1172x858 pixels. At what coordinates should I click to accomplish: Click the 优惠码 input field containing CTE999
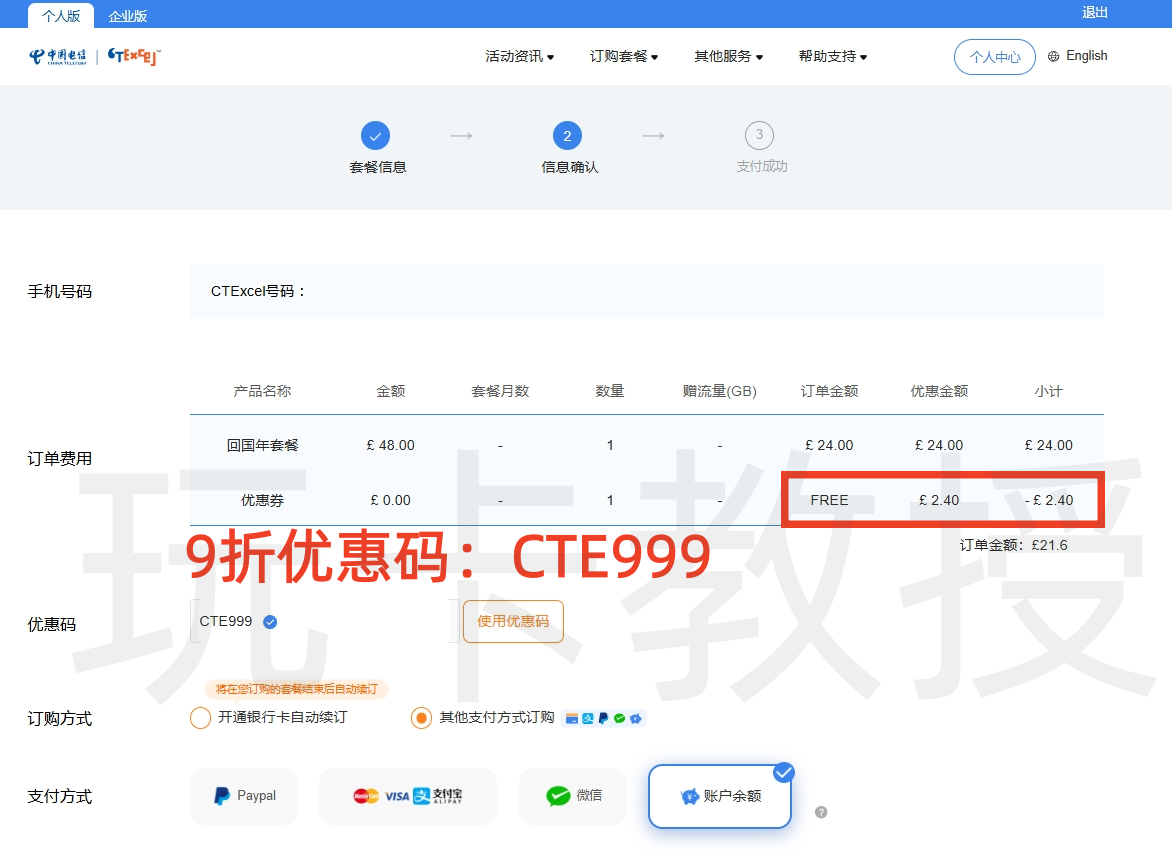325,621
